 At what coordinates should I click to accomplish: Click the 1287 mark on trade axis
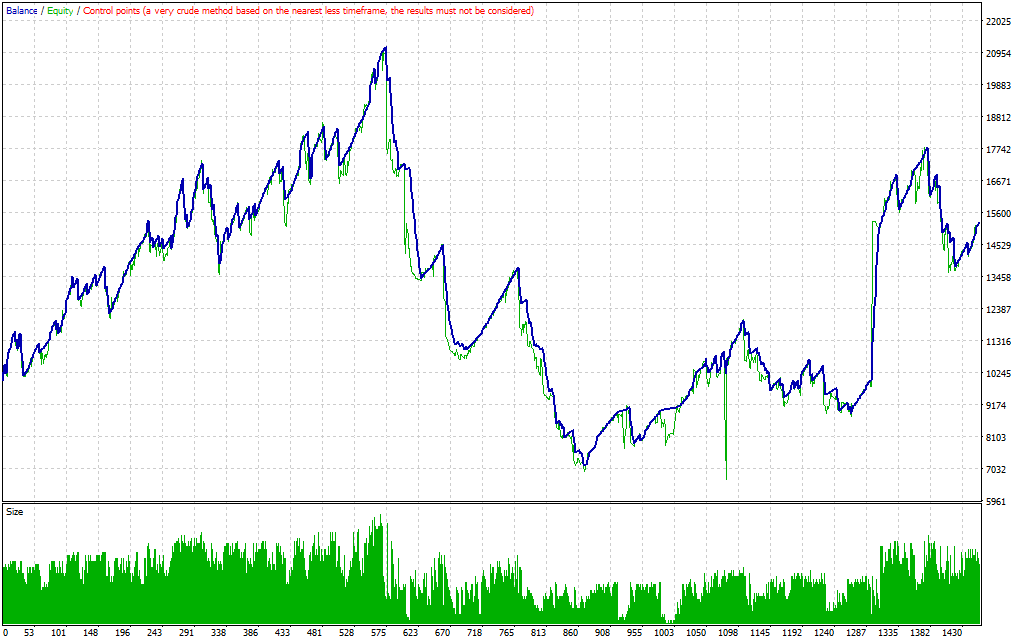856,633
